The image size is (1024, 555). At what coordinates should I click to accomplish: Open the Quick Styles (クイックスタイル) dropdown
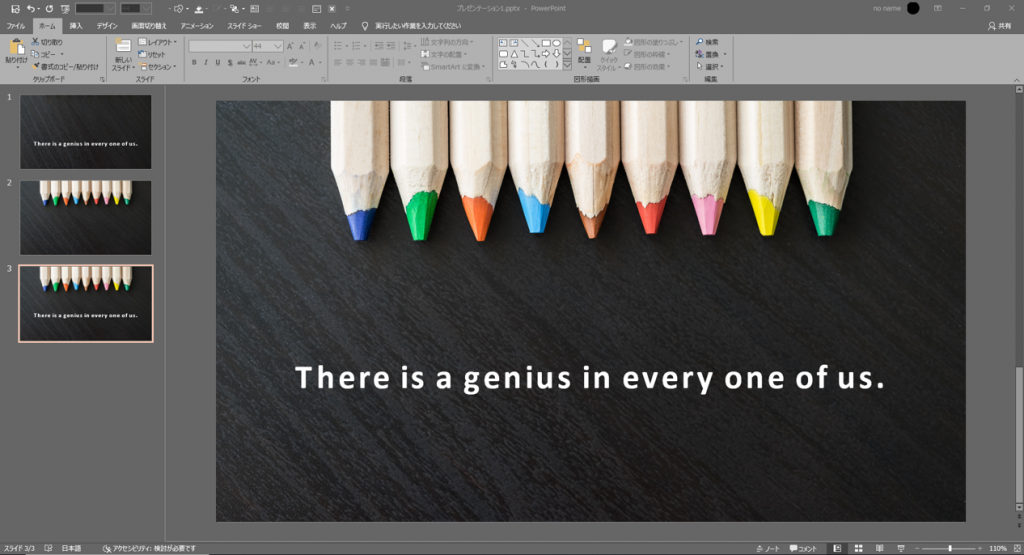[x=608, y=54]
